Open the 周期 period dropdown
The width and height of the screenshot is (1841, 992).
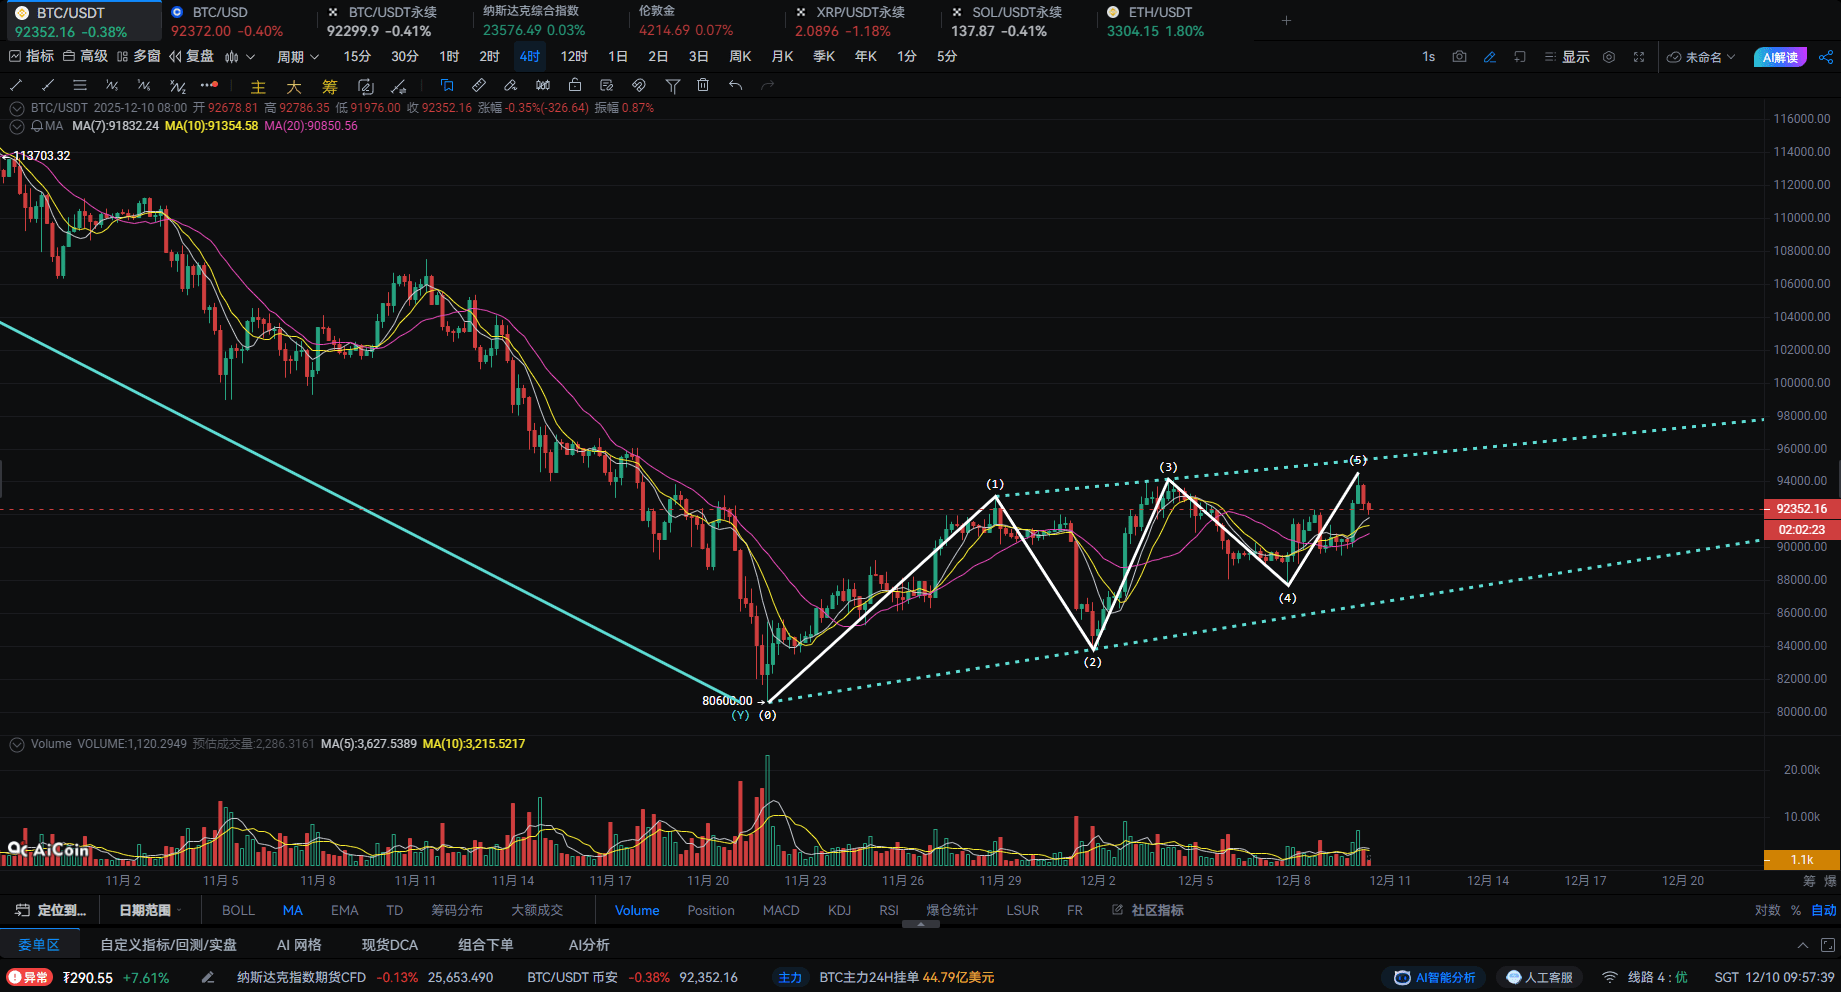(x=298, y=57)
